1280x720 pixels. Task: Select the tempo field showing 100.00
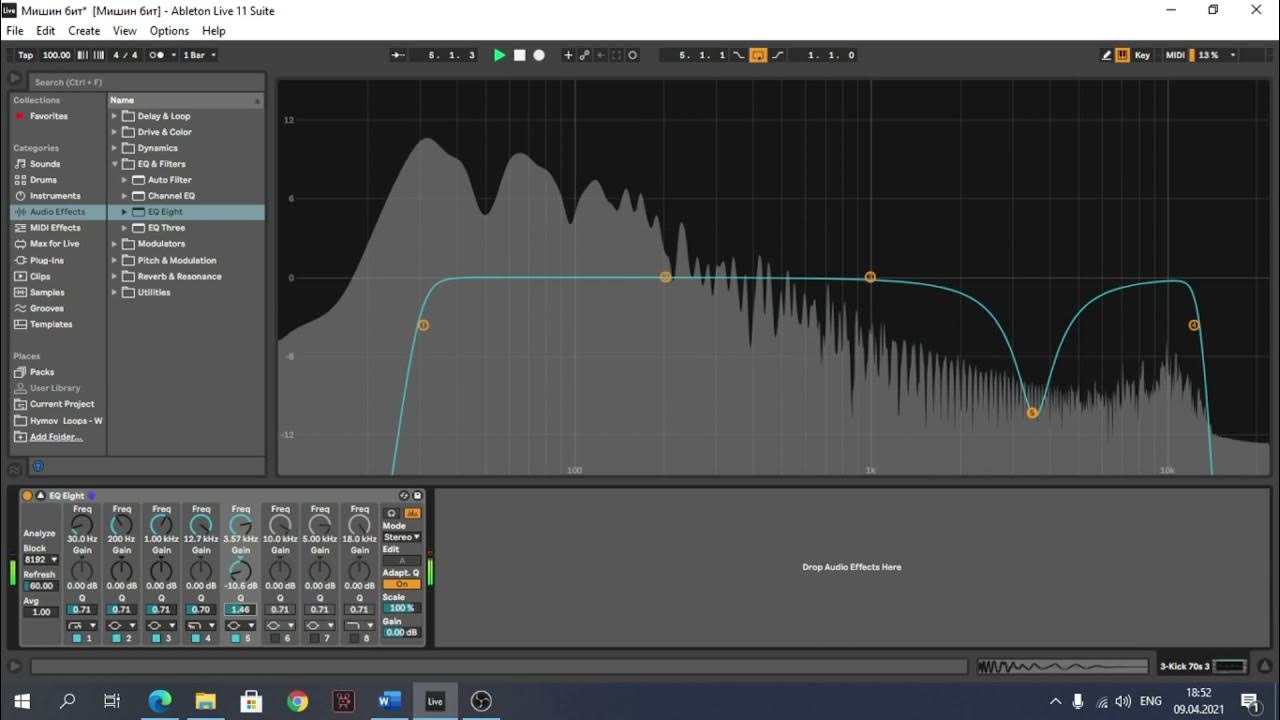point(57,55)
